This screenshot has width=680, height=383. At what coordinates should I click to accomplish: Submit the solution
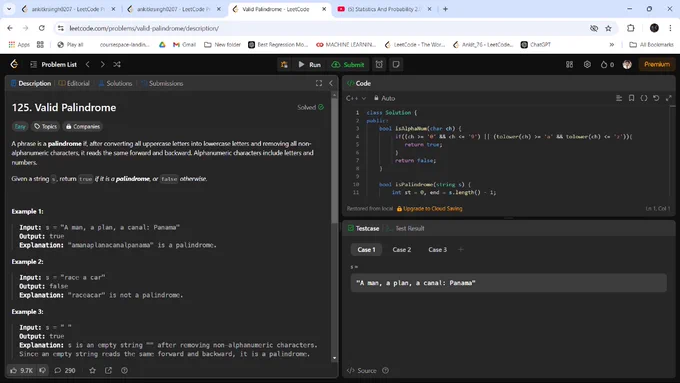348,64
